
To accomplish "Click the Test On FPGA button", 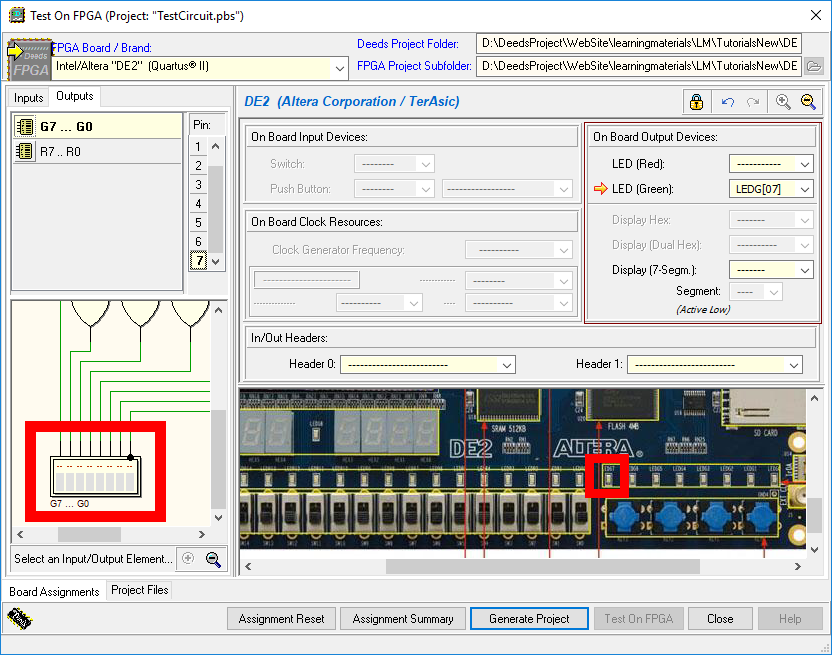I will 638,619.
